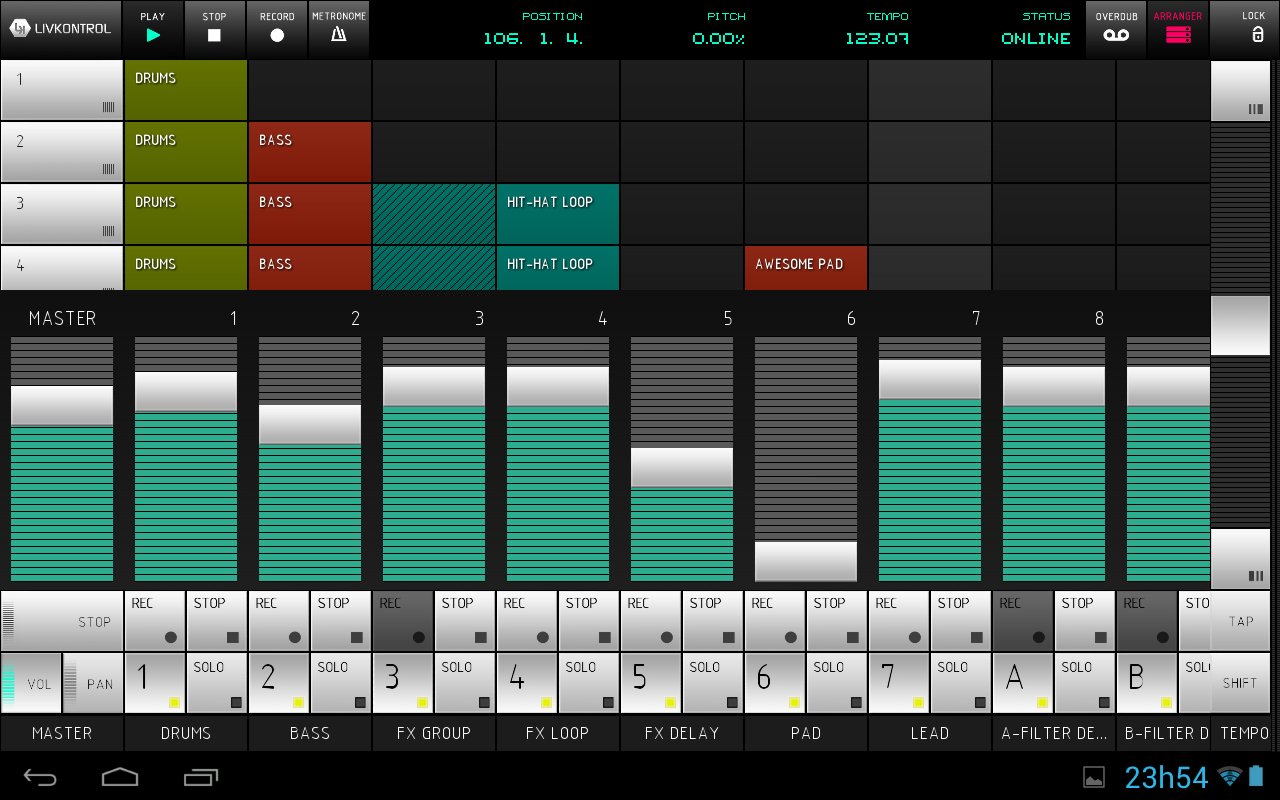The image size is (1280, 800).
Task: Arm REC on Lead track
Action: (x=899, y=620)
